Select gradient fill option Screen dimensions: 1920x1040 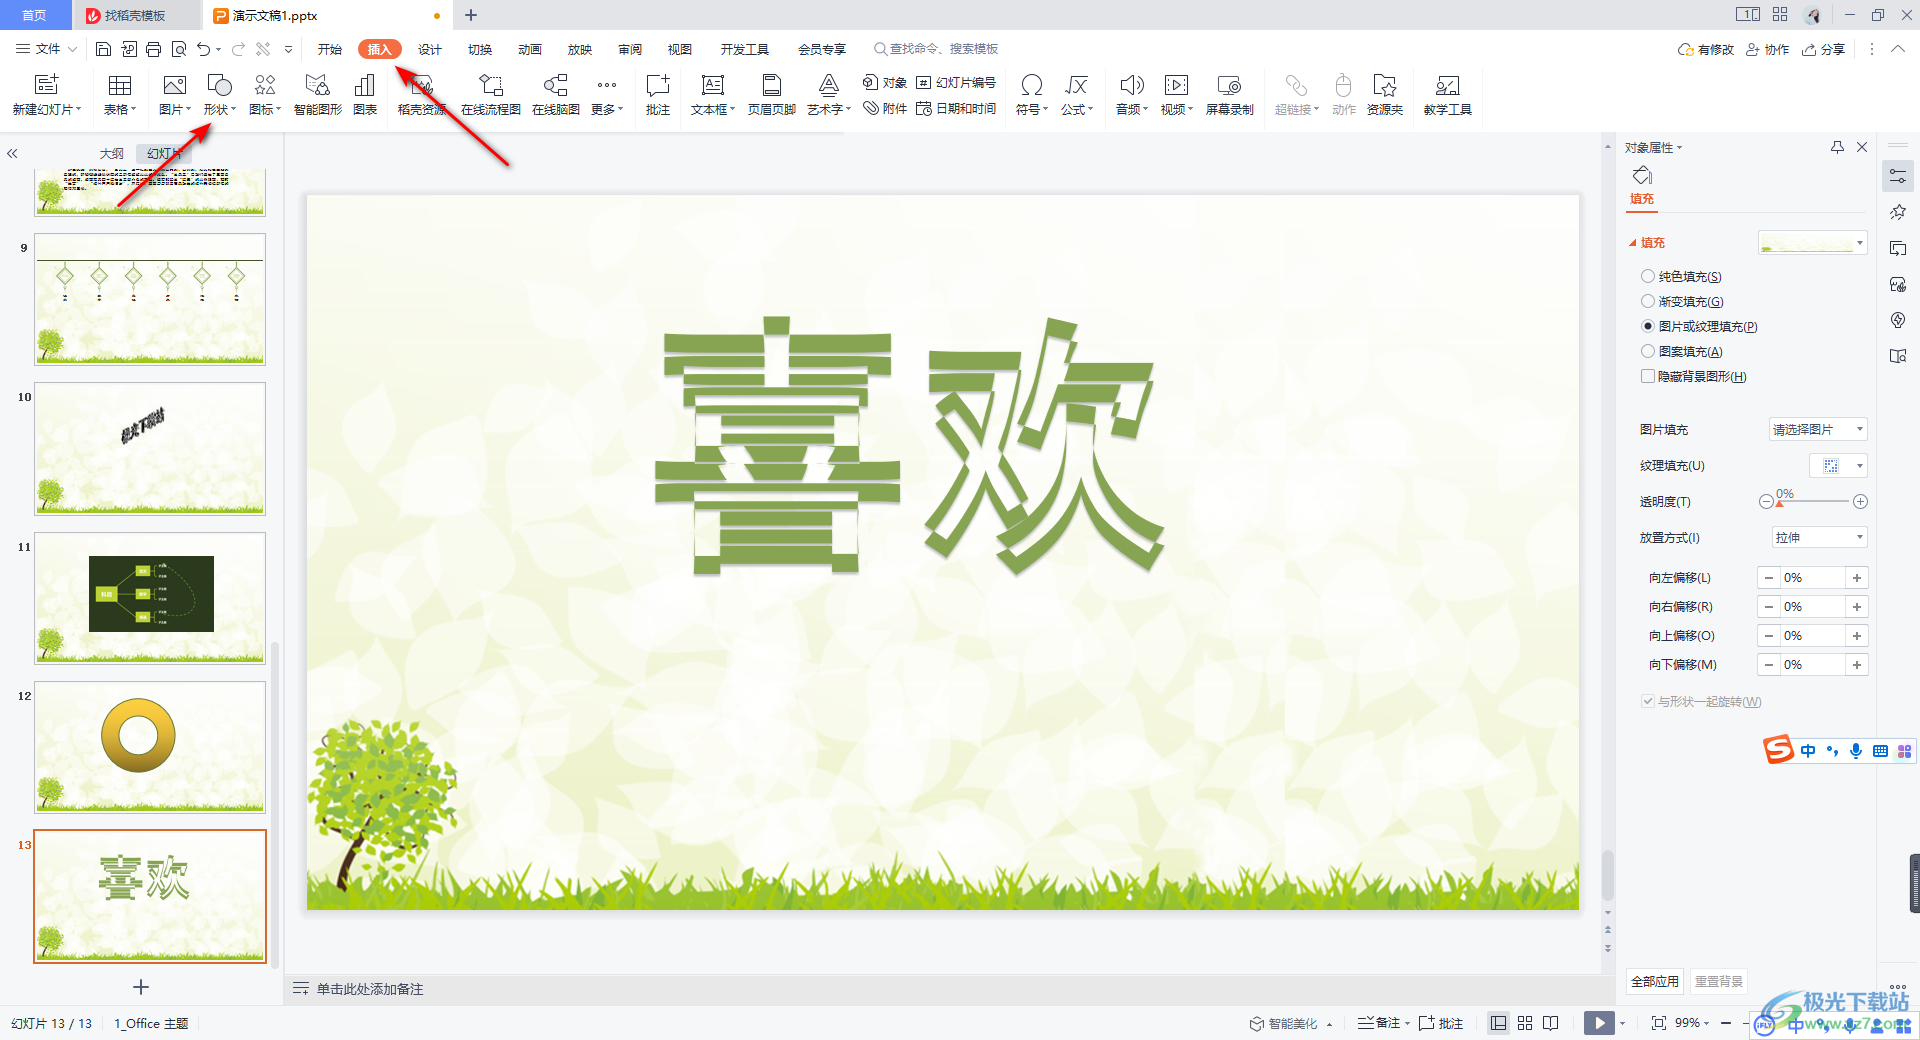point(1682,302)
